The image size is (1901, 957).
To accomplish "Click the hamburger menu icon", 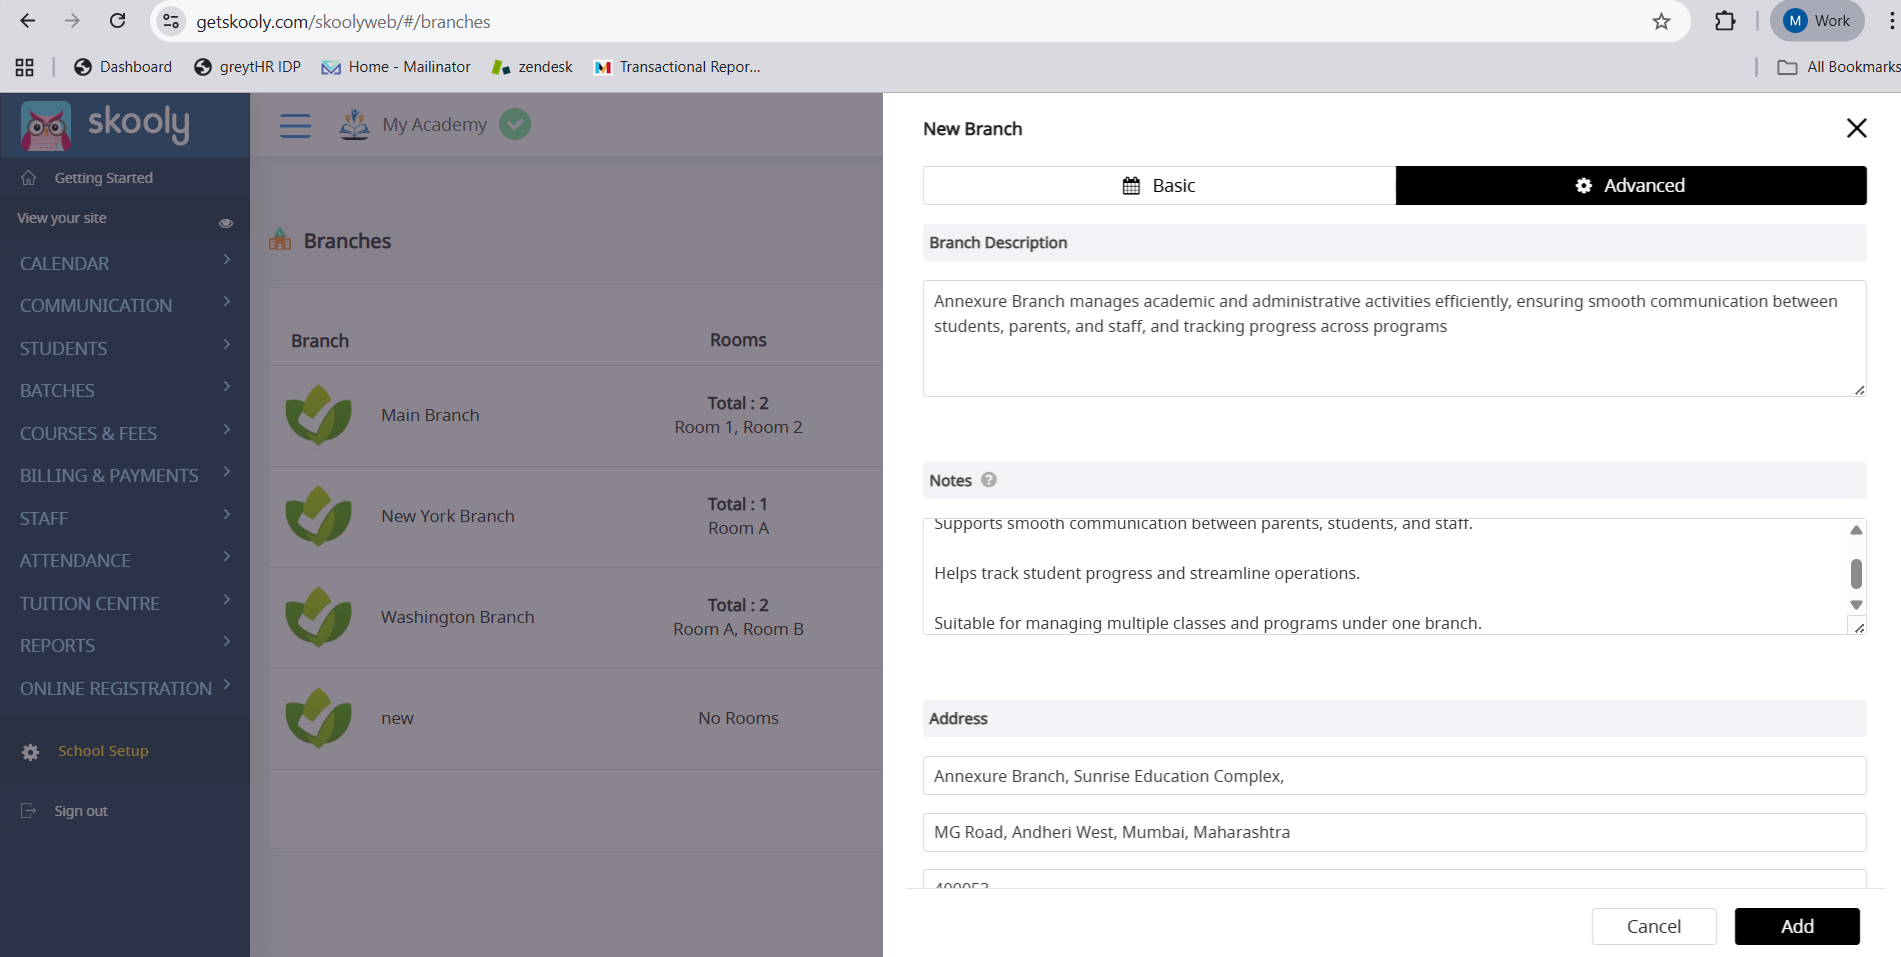I will coord(295,125).
